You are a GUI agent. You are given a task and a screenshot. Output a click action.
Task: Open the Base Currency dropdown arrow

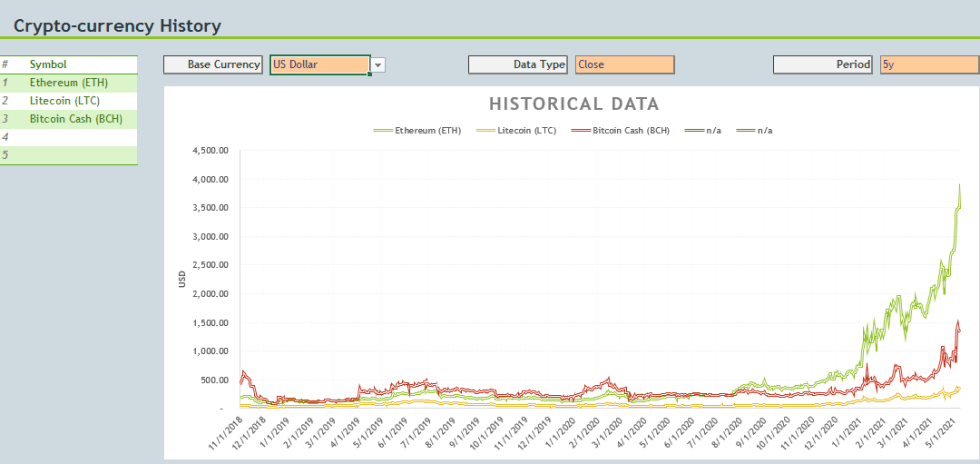pyautogui.click(x=378, y=65)
